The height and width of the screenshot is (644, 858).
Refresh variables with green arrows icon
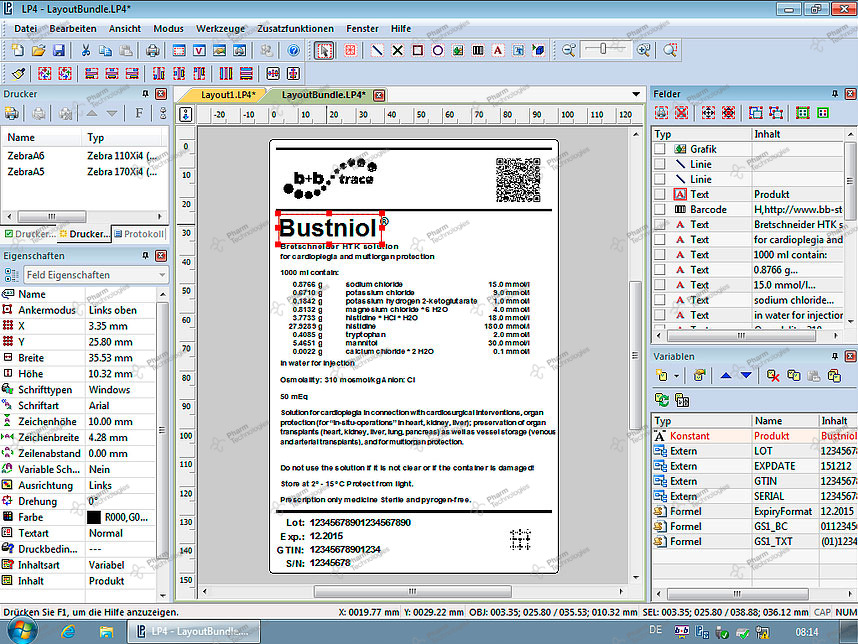[662, 400]
